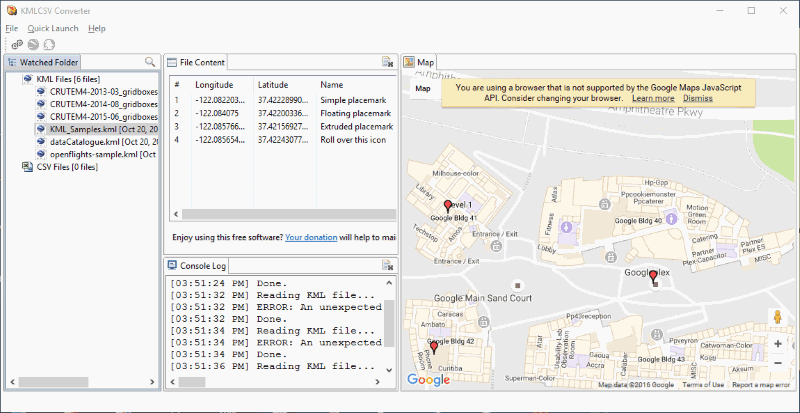
Task: Open the 'Your donation' link
Action: [x=311, y=237]
